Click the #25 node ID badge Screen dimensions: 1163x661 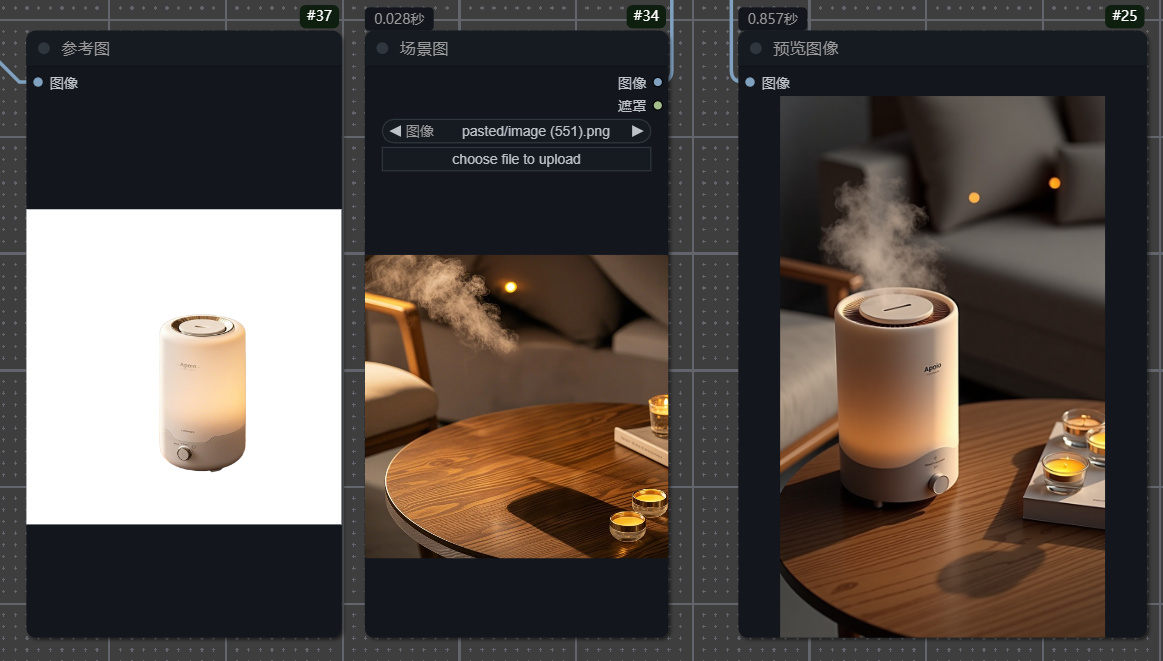pyautogui.click(x=1125, y=16)
